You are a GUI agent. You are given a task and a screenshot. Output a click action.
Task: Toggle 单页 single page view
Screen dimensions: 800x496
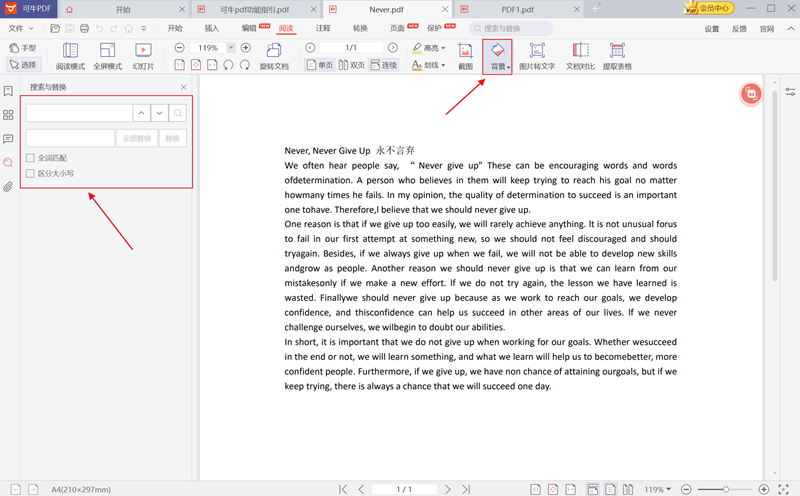[x=320, y=65]
